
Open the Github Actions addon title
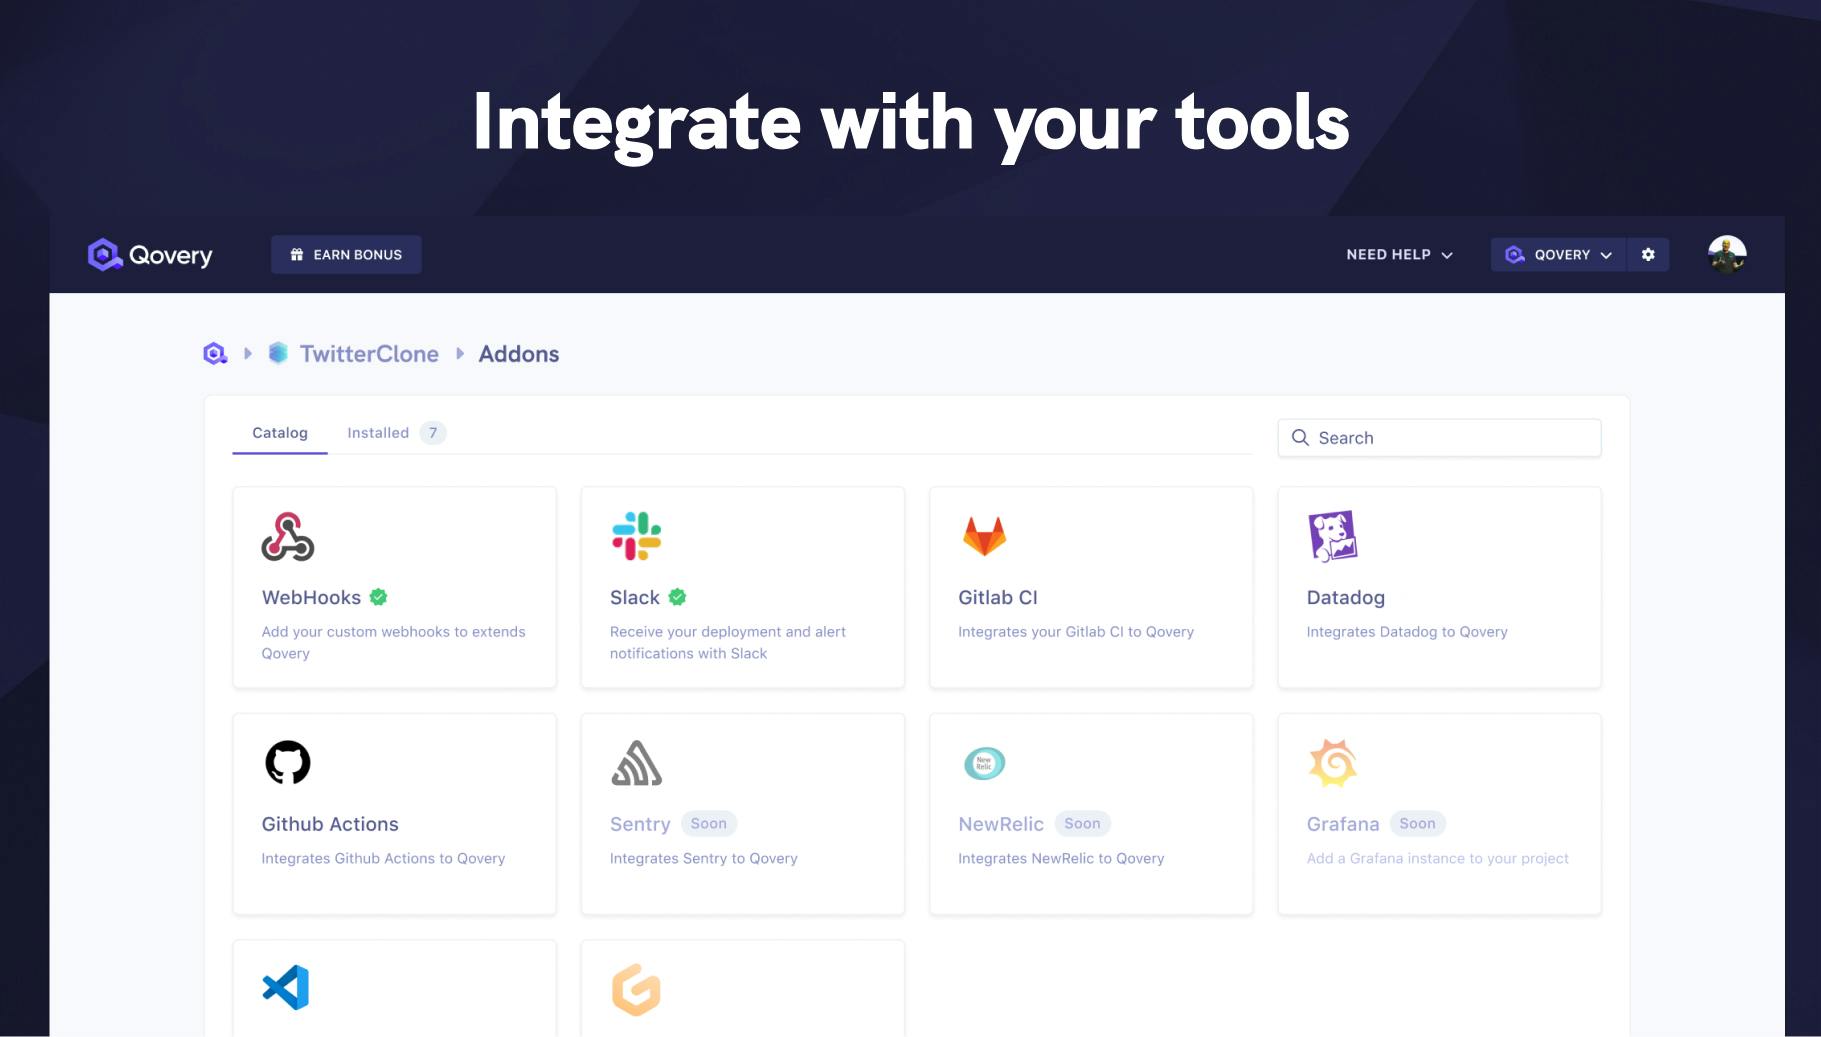330,824
